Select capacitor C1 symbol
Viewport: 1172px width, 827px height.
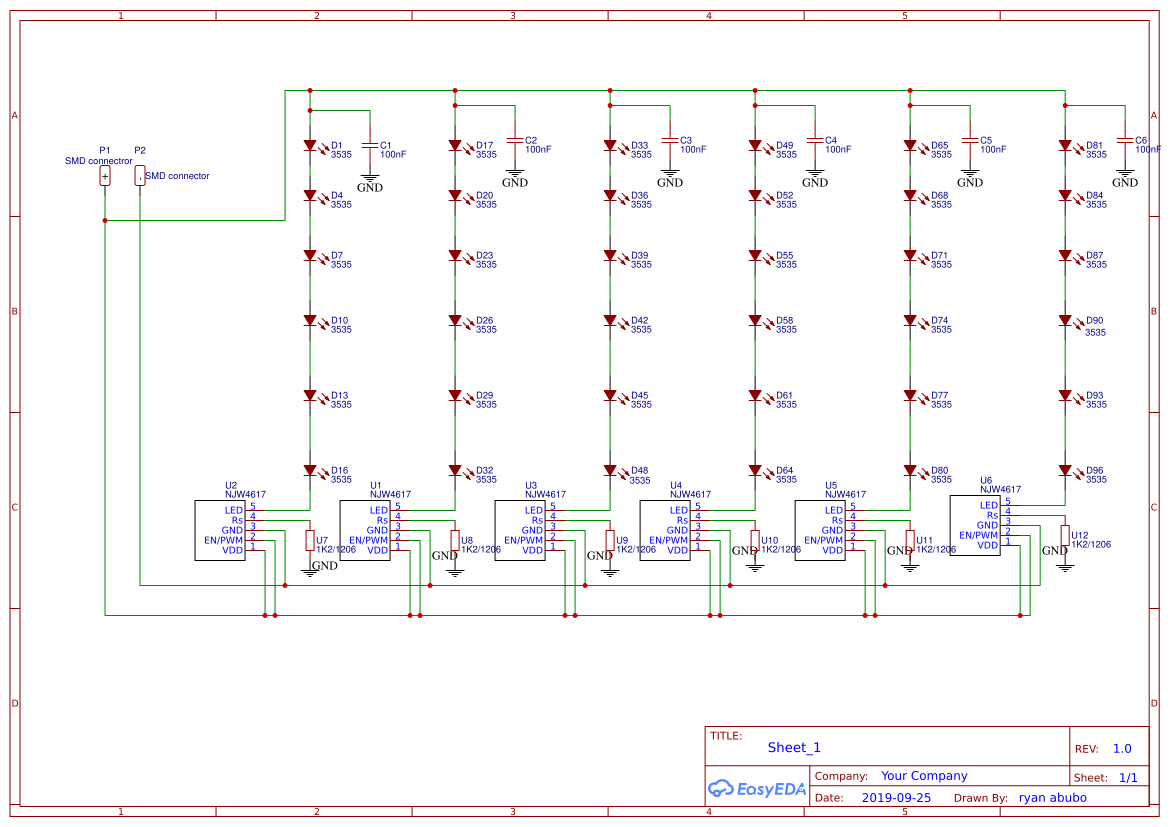coord(372,145)
